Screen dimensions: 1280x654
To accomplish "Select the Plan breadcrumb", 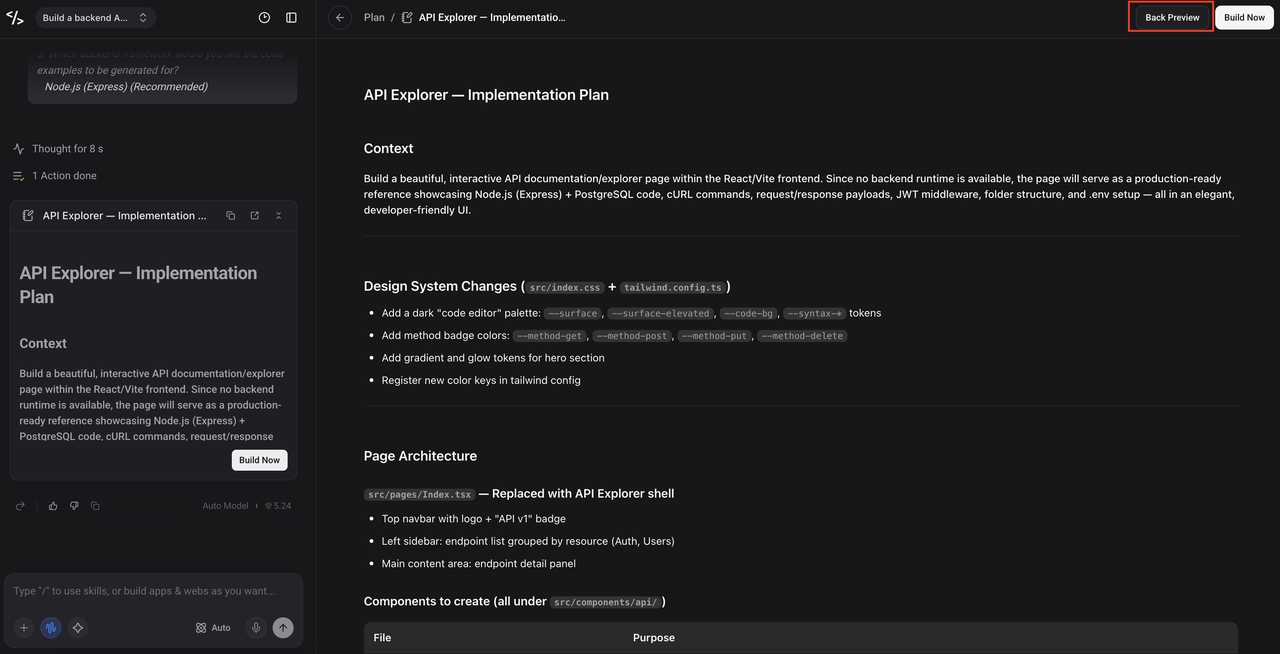I will 374,17.
